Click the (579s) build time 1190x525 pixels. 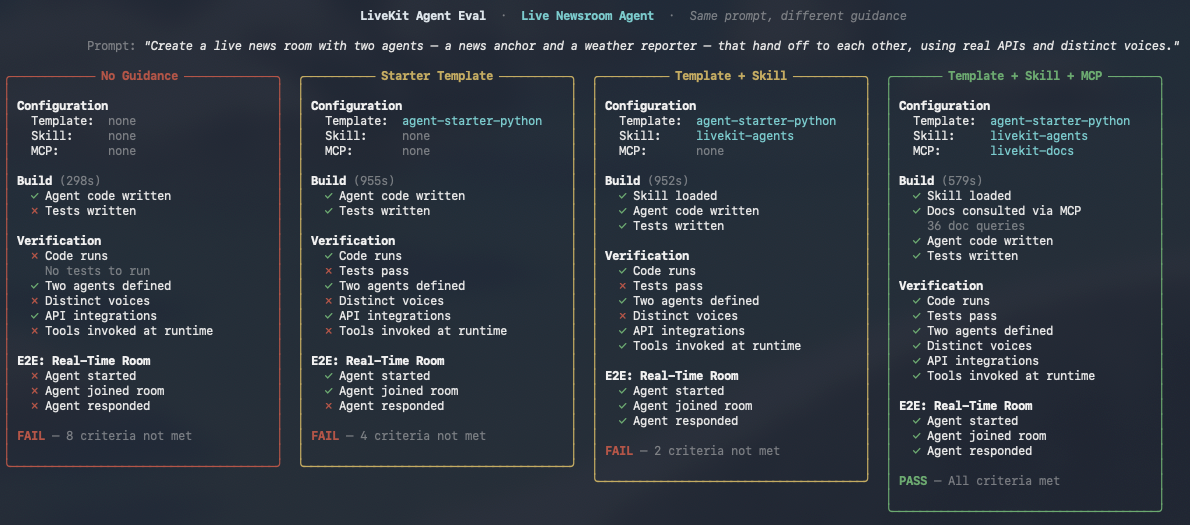tap(961, 181)
